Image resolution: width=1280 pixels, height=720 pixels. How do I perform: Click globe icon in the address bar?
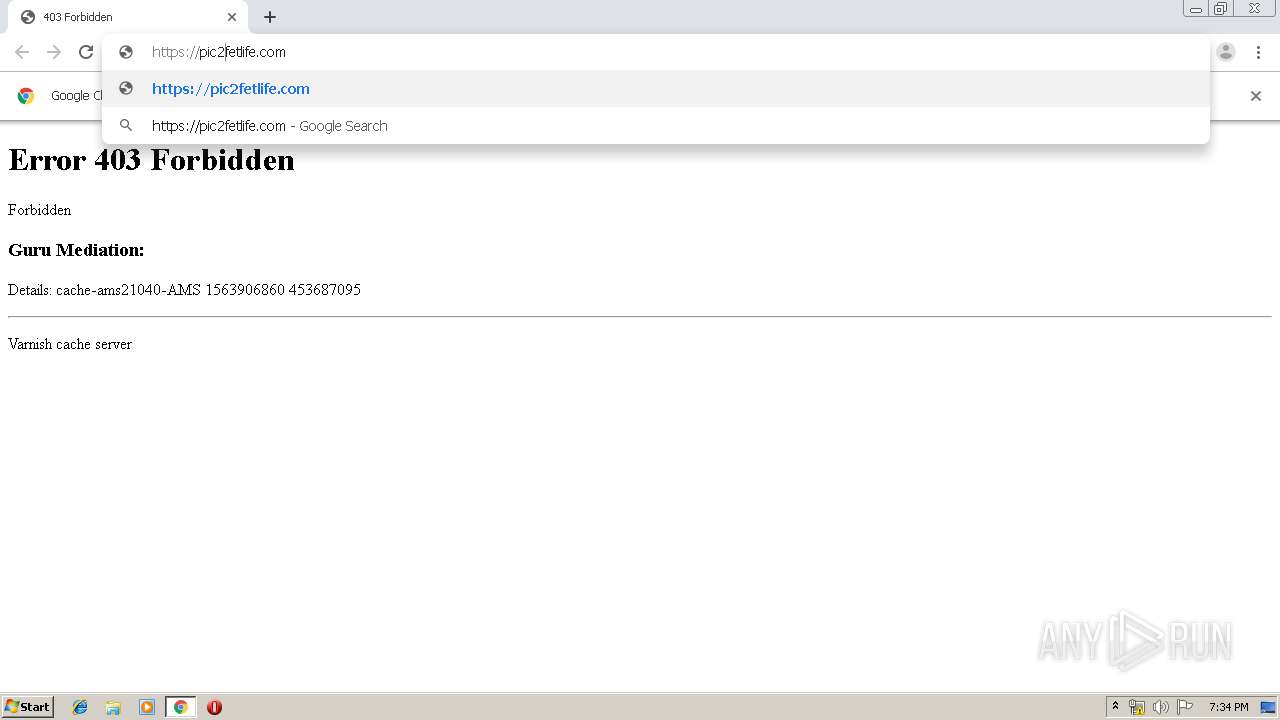(126, 52)
